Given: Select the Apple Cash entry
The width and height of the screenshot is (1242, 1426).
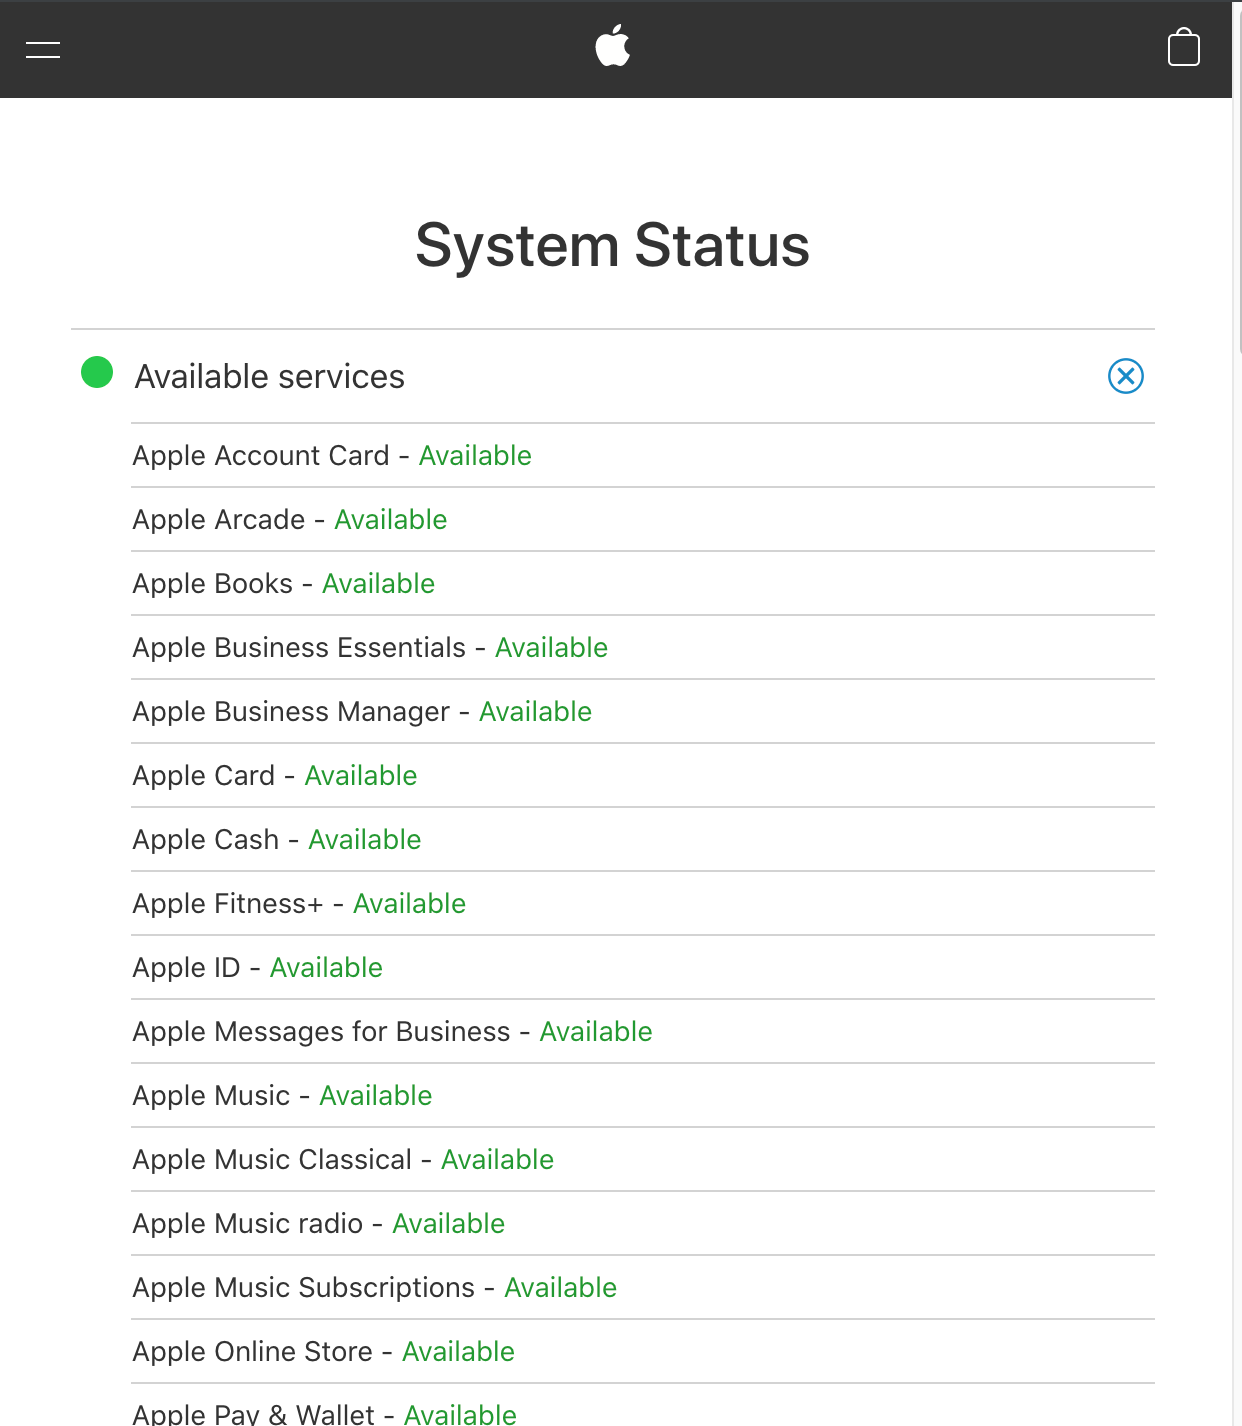Looking at the screenshot, I should 277,840.
